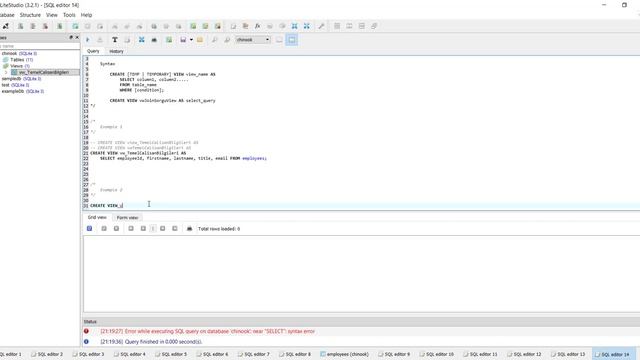640x360 pixels.
Task: Switch to SQL editor 1 tab
Action: pyautogui.click(x=11, y=354)
